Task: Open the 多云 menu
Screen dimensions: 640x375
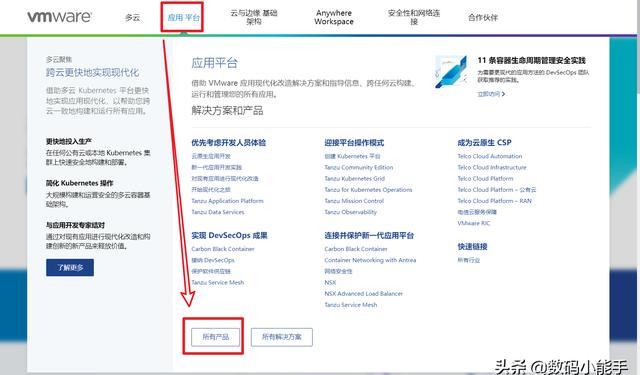Action: tap(133, 17)
